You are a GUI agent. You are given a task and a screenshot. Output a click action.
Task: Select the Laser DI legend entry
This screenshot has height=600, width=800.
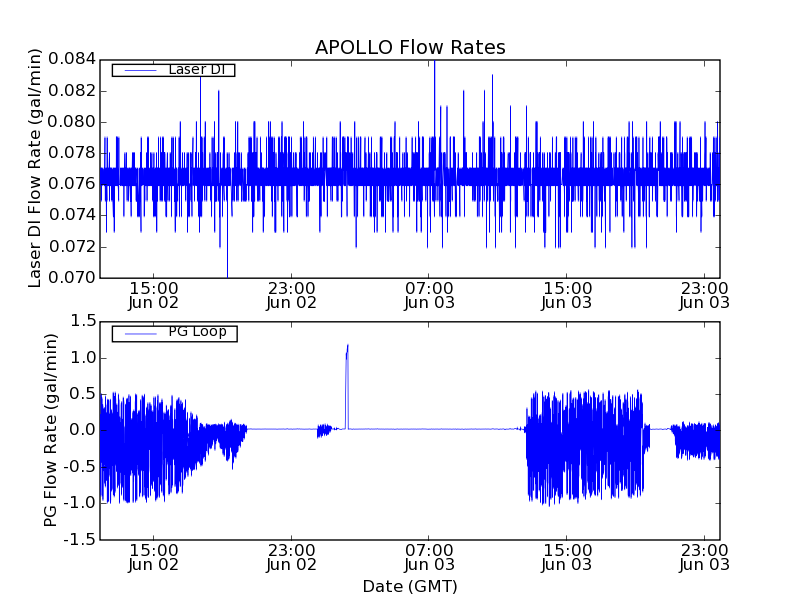(x=195, y=70)
